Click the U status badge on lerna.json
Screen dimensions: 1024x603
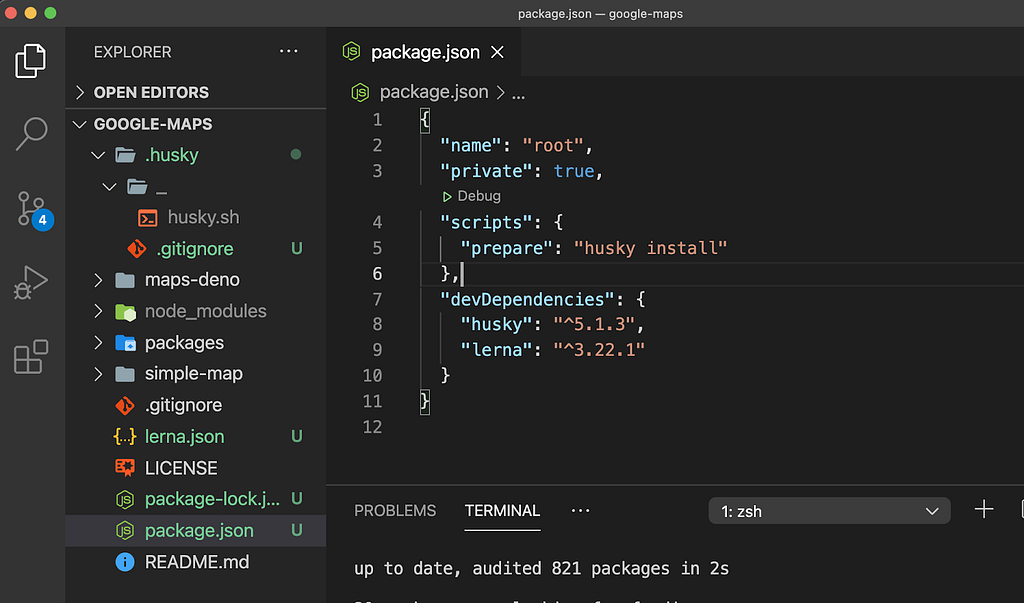pos(296,436)
